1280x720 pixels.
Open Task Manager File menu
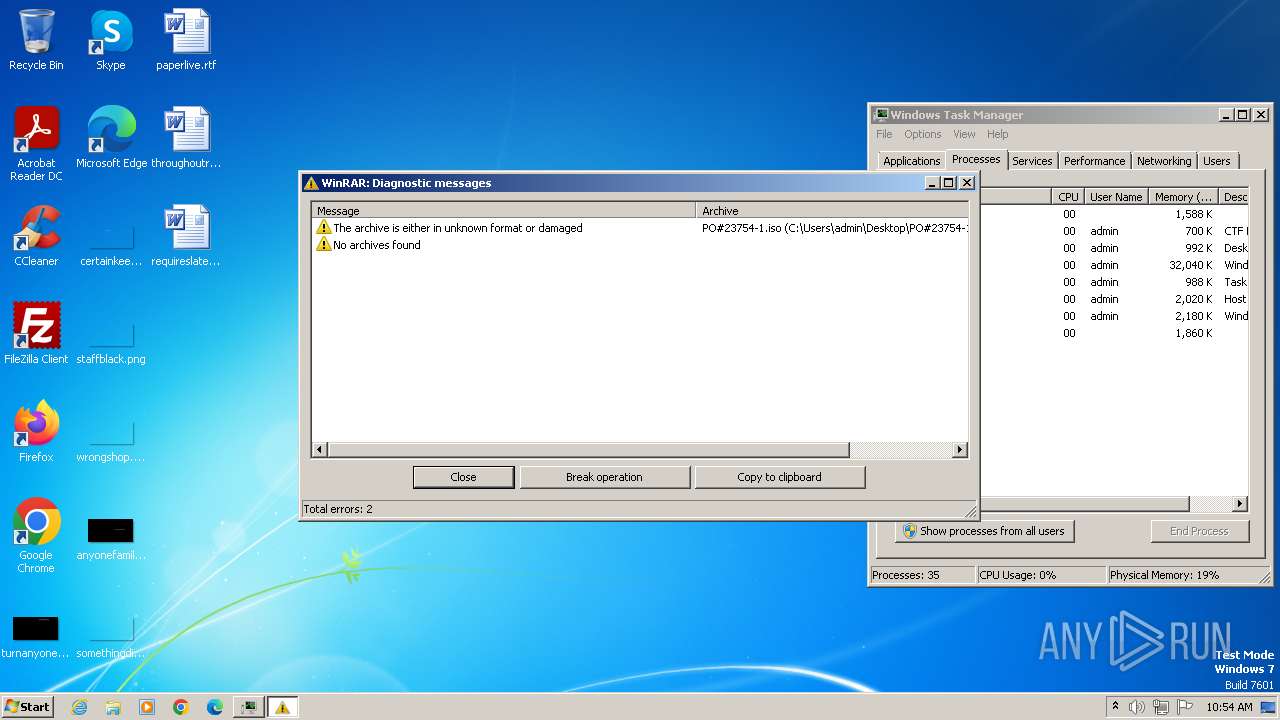(x=884, y=134)
